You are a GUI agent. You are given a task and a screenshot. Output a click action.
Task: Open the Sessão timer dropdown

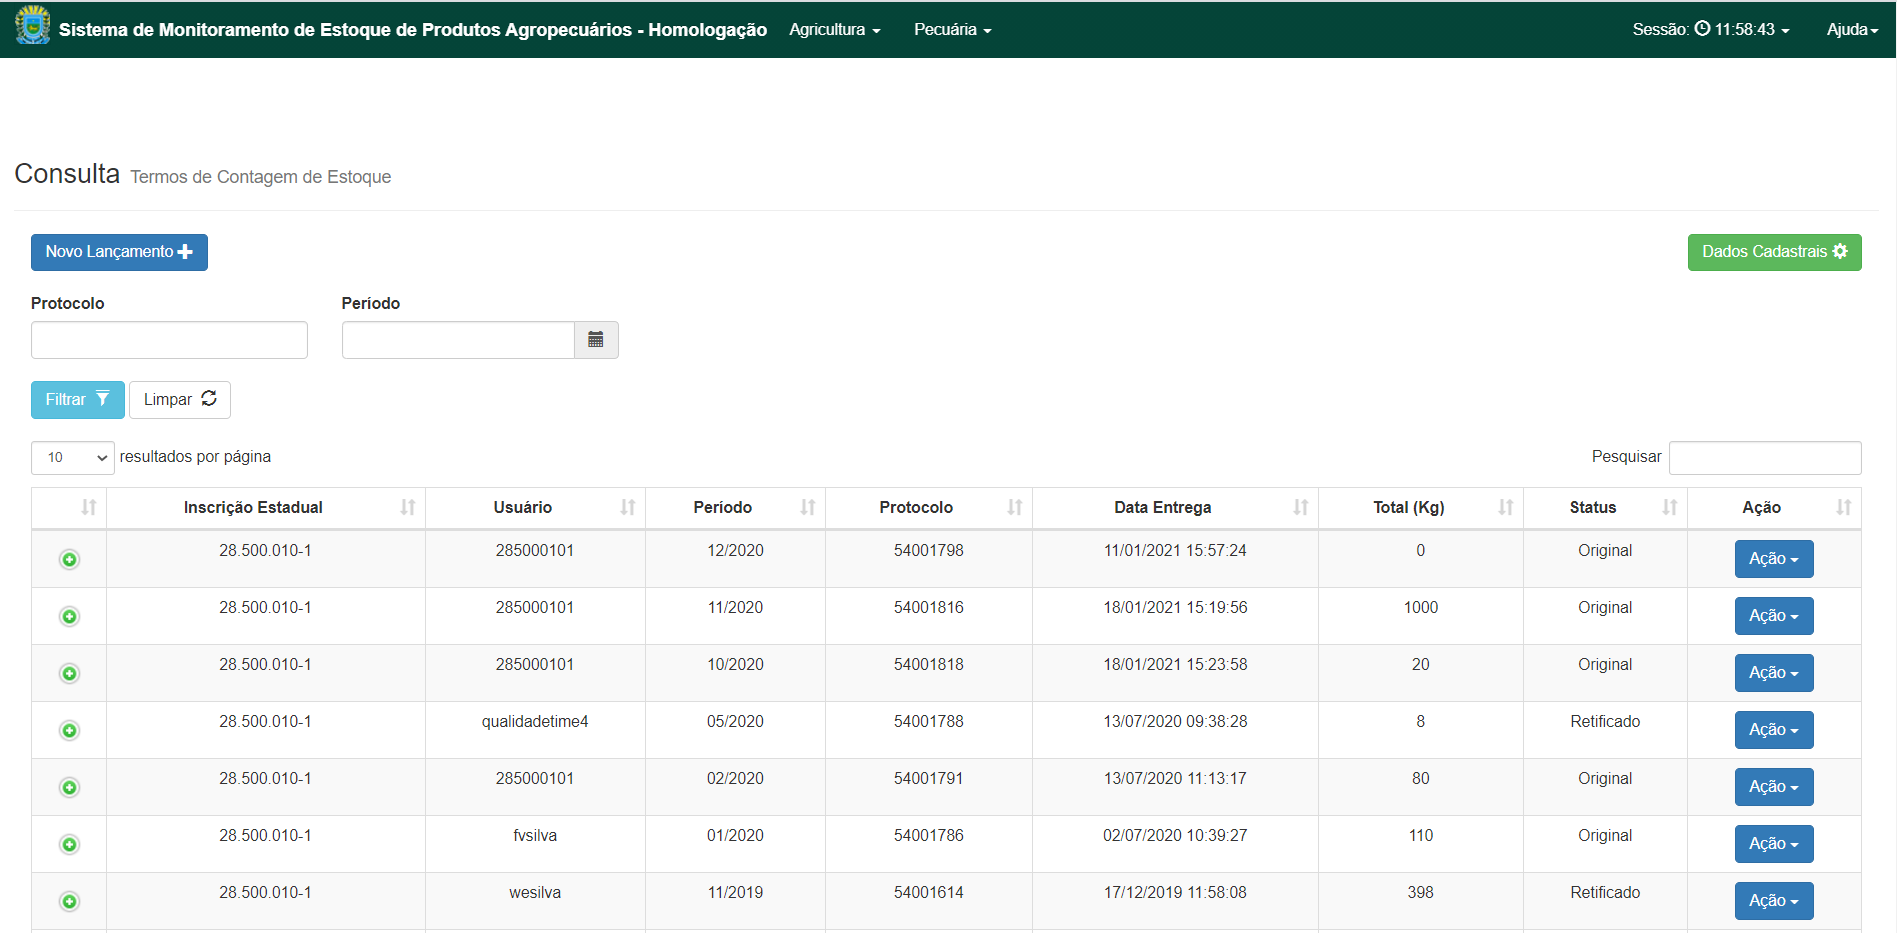pos(1711,29)
